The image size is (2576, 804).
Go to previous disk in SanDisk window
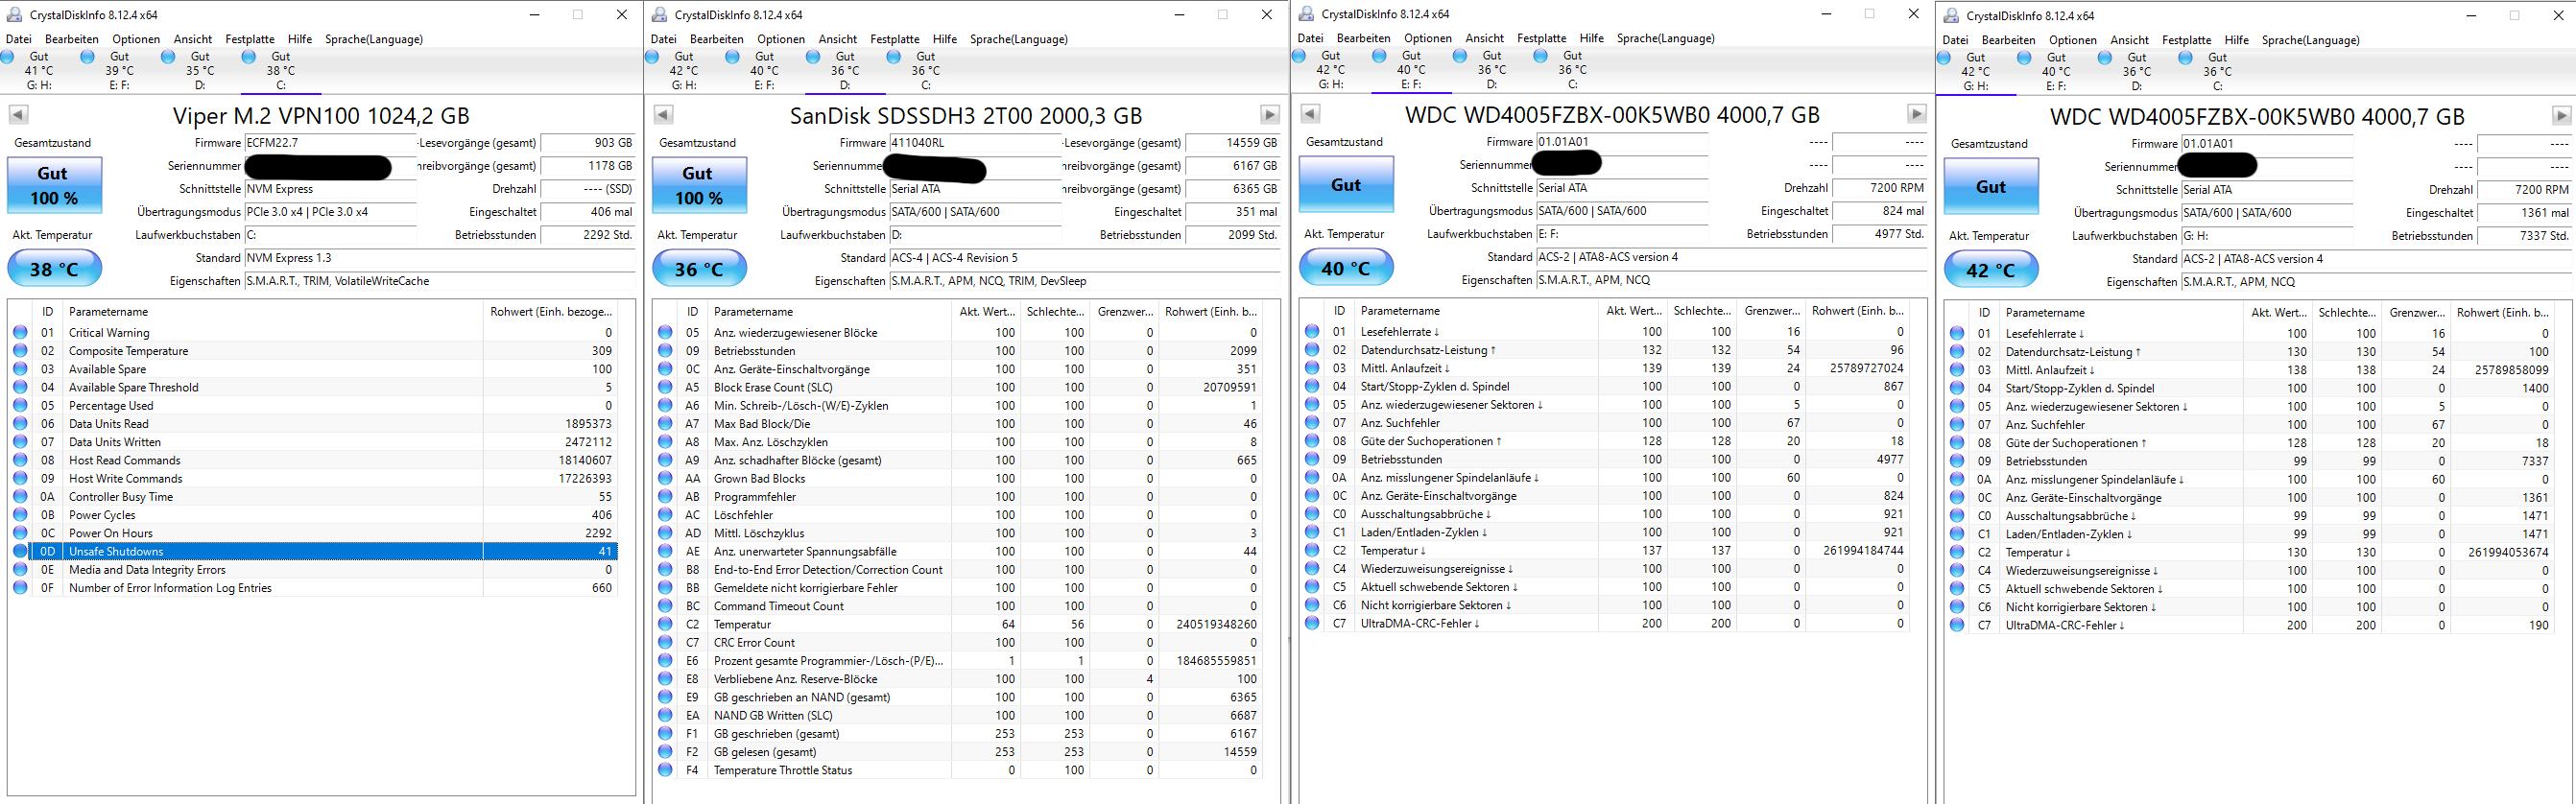pos(662,114)
